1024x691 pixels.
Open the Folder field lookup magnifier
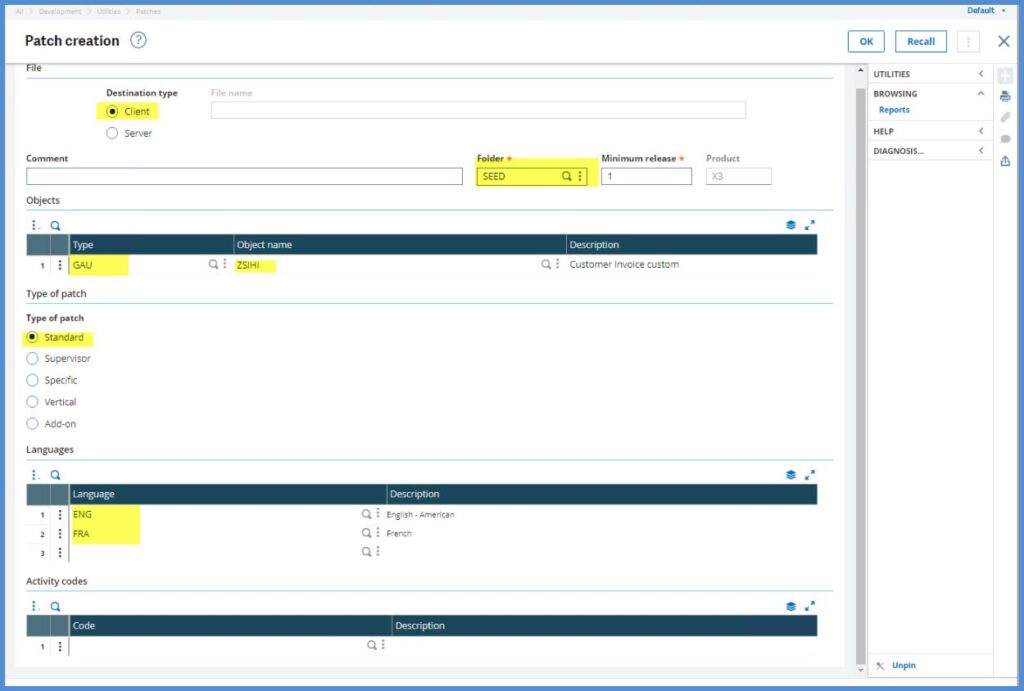coord(566,176)
